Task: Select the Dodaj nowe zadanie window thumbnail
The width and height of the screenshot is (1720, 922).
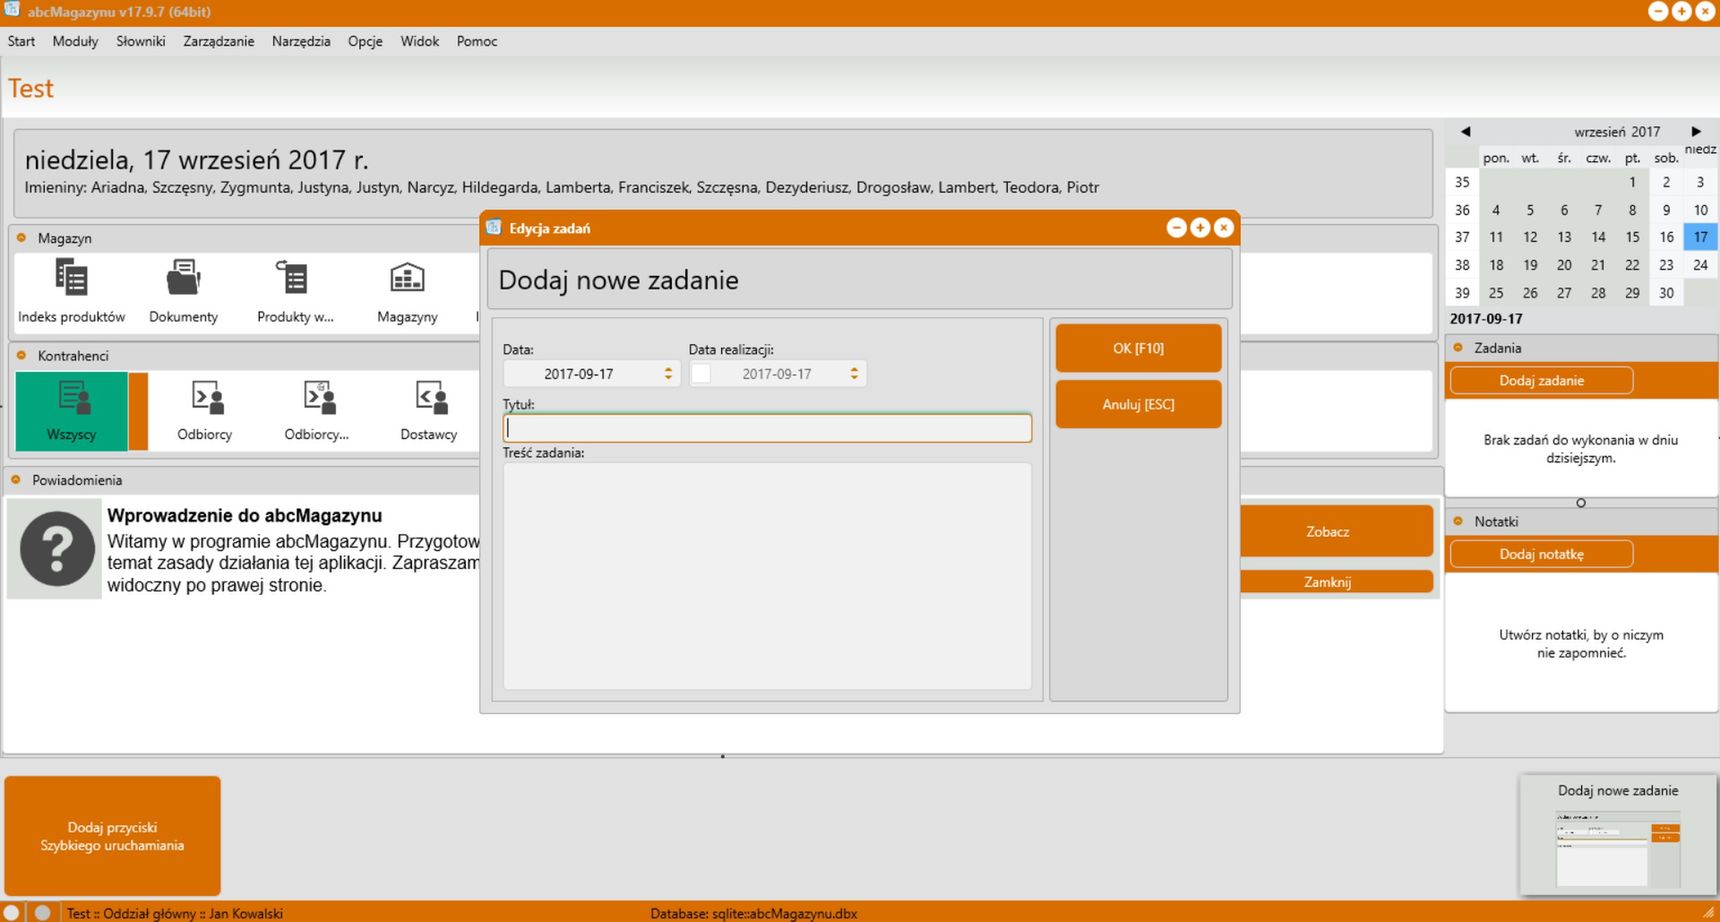Action: pos(1618,834)
